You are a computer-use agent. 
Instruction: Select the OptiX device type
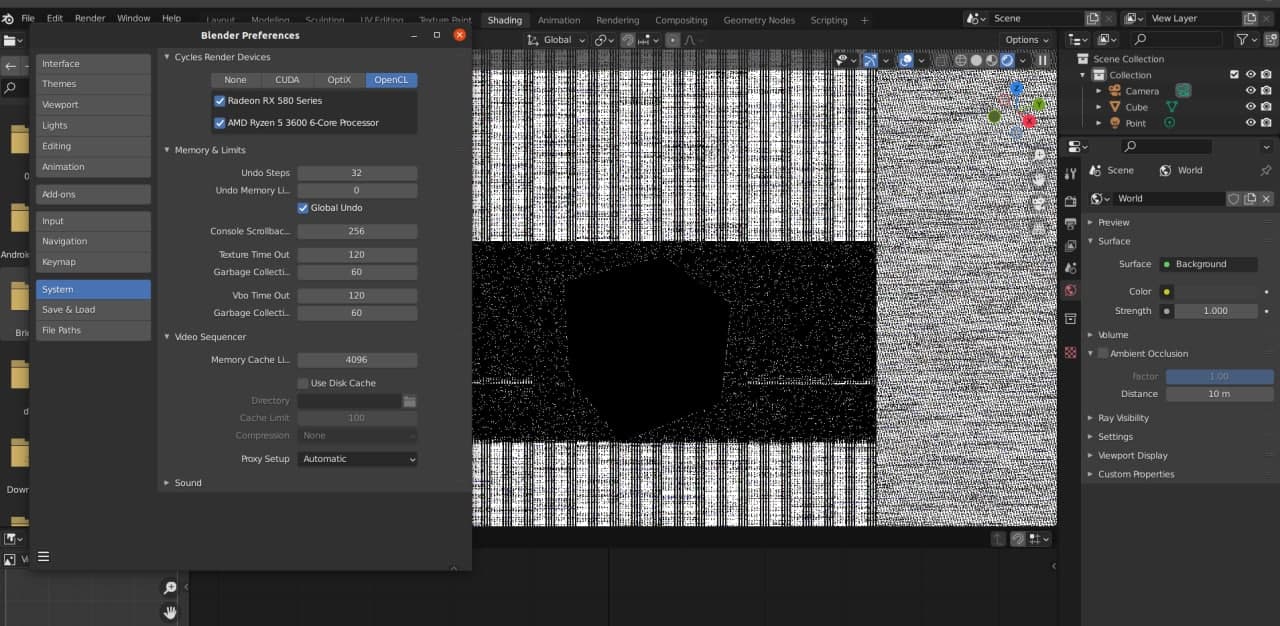[x=340, y=80]
